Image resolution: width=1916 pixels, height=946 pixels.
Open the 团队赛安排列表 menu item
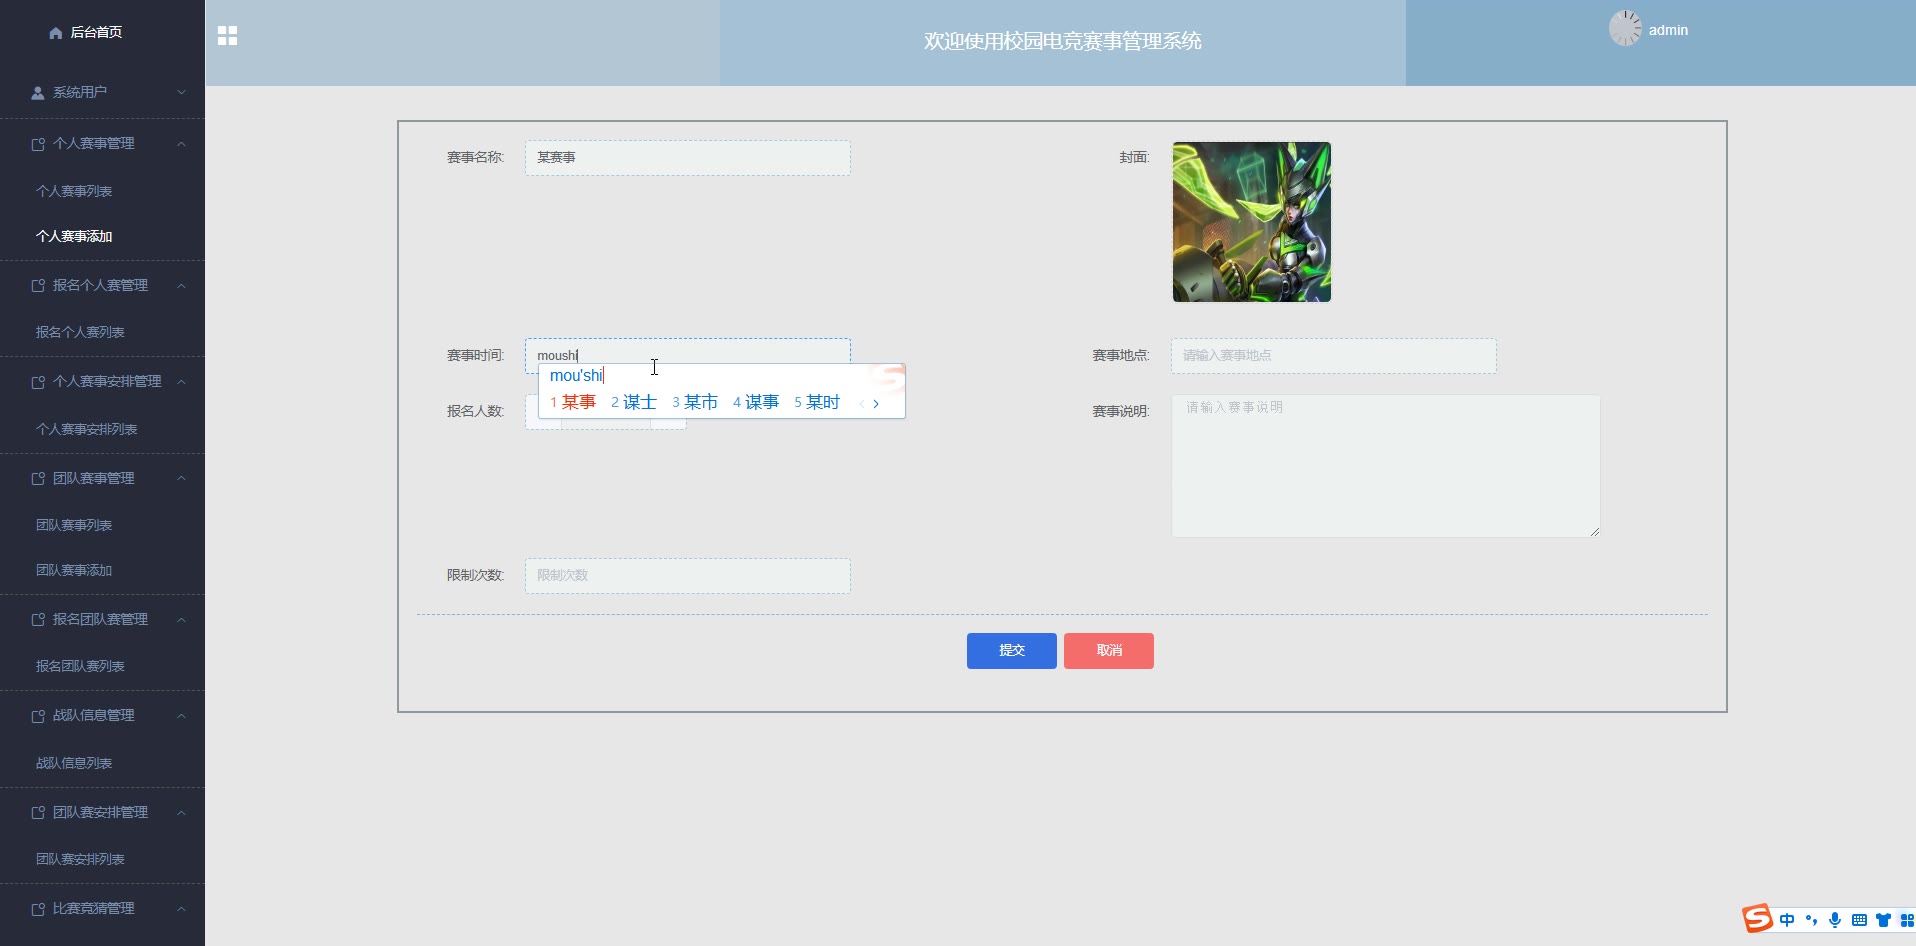pos(80,860)
